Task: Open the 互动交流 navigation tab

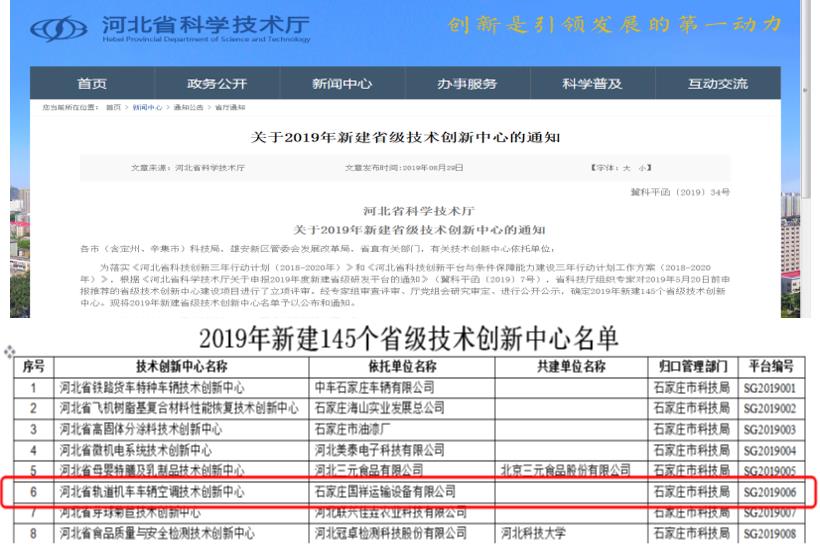Action: (x=716, y=84)
